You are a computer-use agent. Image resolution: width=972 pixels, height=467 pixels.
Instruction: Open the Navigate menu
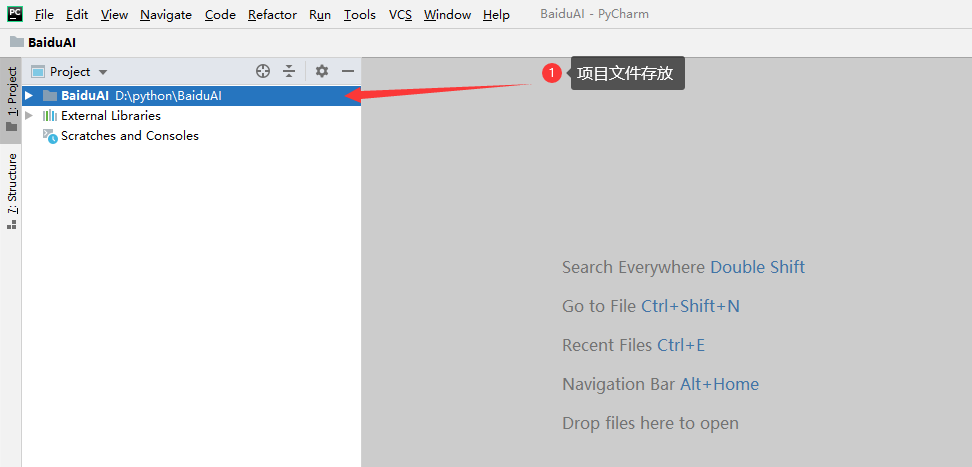[x=166, y=14]
